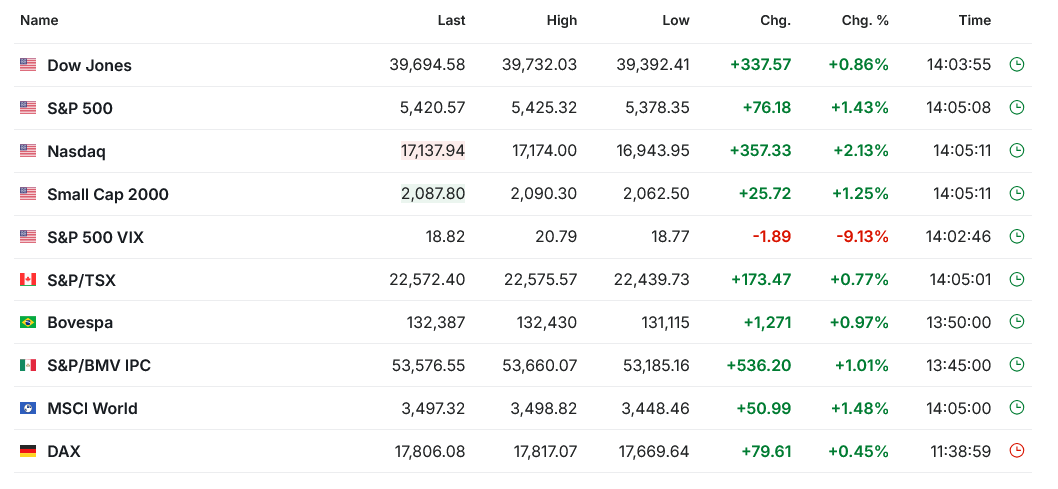Click Small Cap 2000 high value 2,090.30
The image size is (1058, 489).
pos(544,194)
